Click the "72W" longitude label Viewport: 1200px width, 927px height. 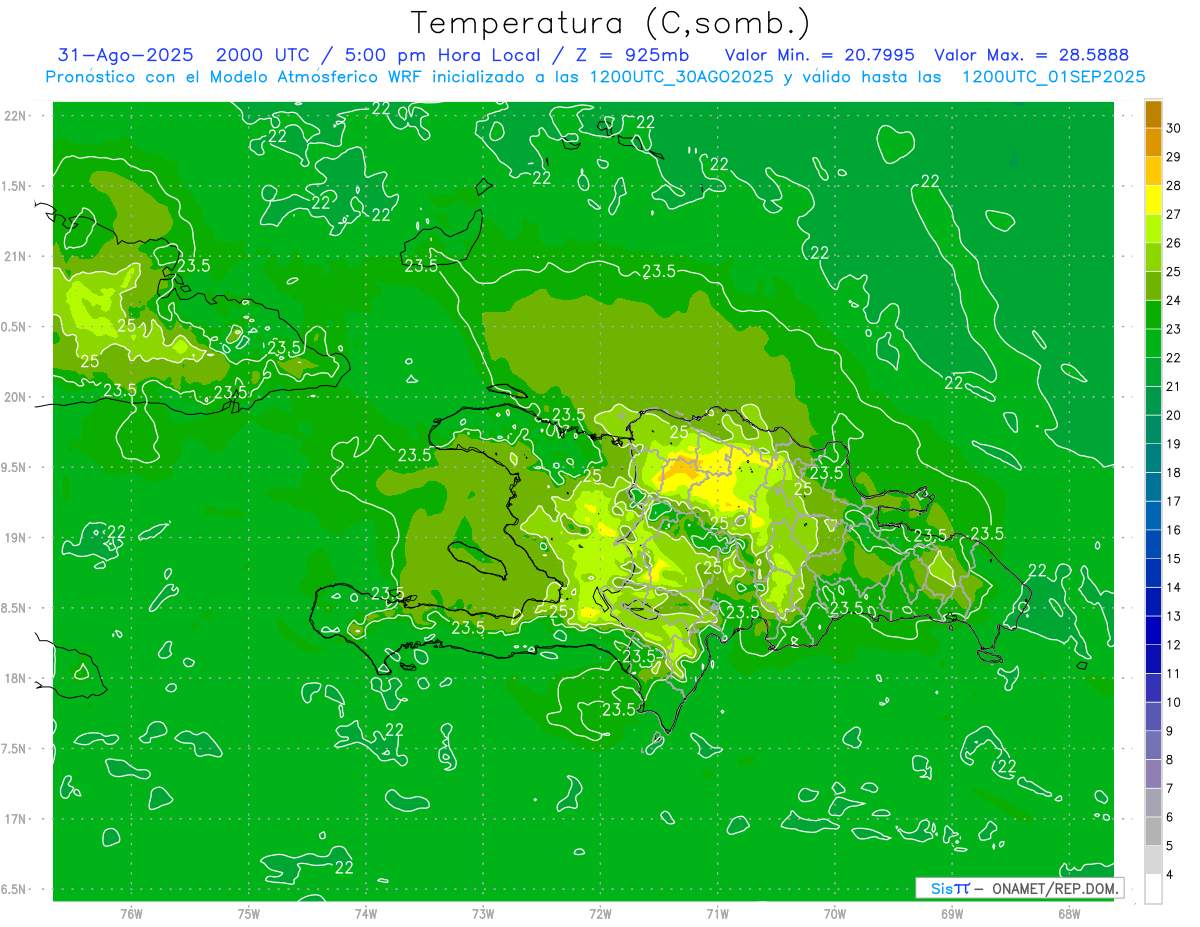point(600,913)
